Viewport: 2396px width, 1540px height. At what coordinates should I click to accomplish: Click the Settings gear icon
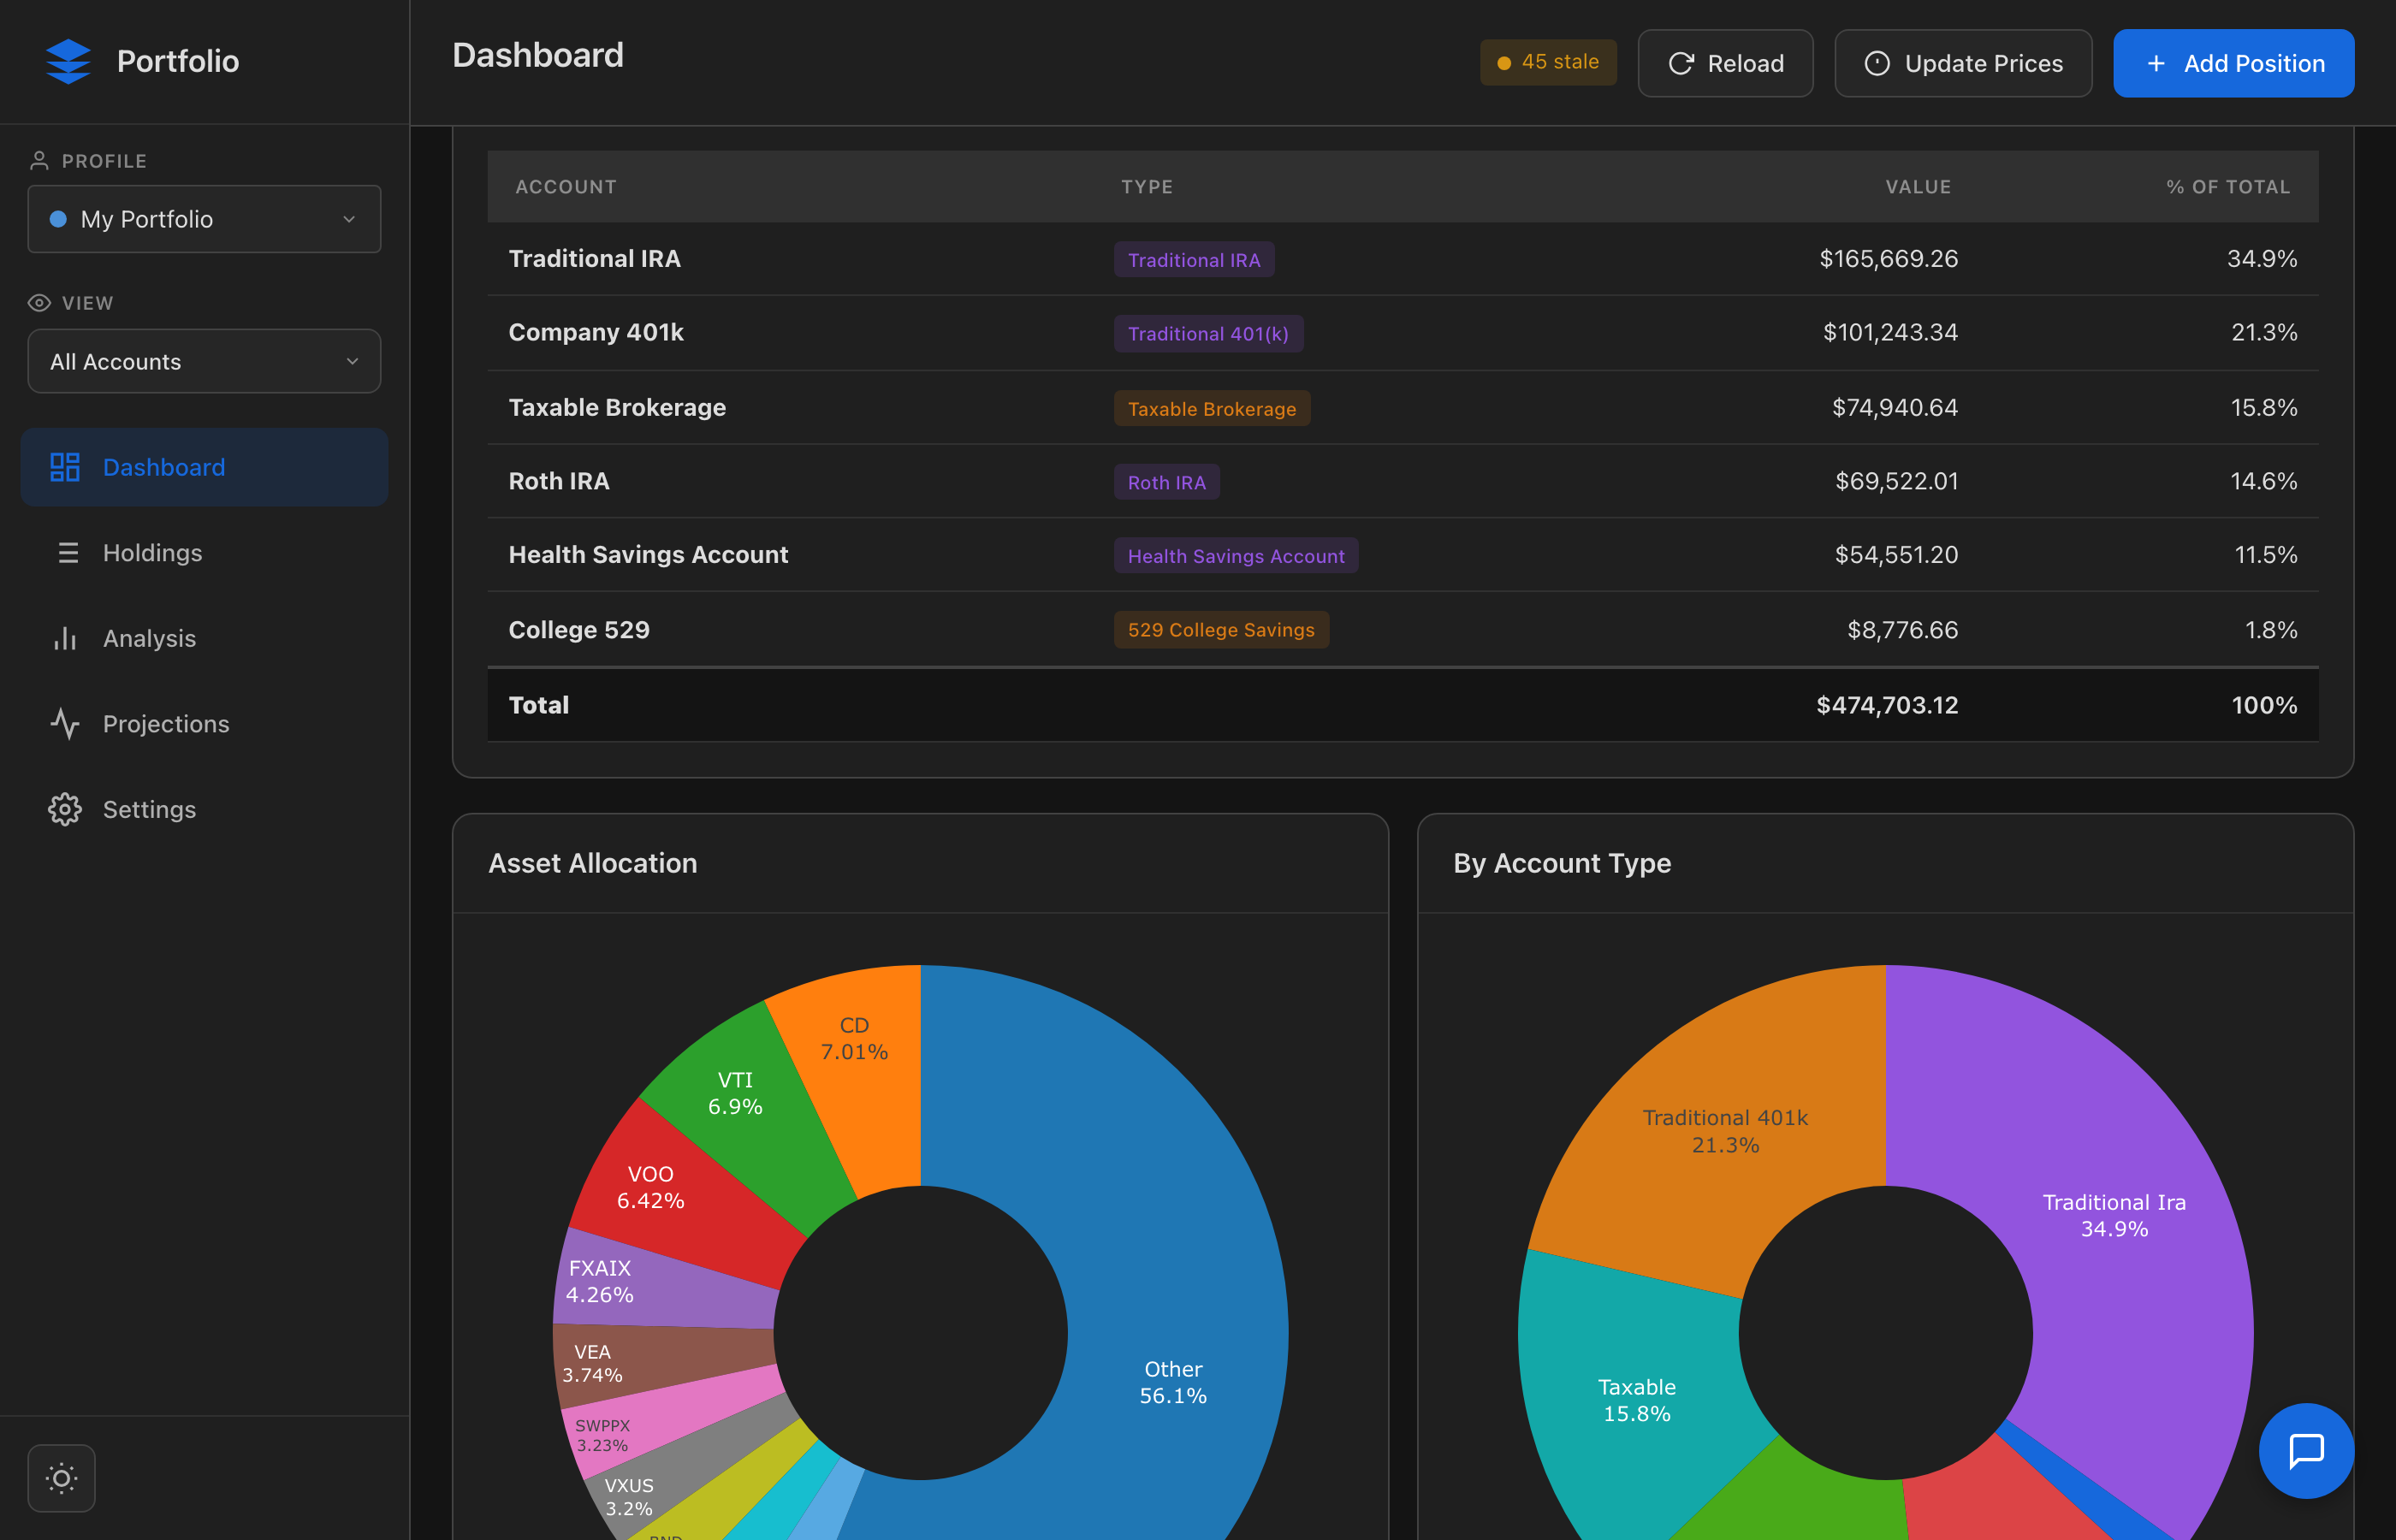point(65,809)
